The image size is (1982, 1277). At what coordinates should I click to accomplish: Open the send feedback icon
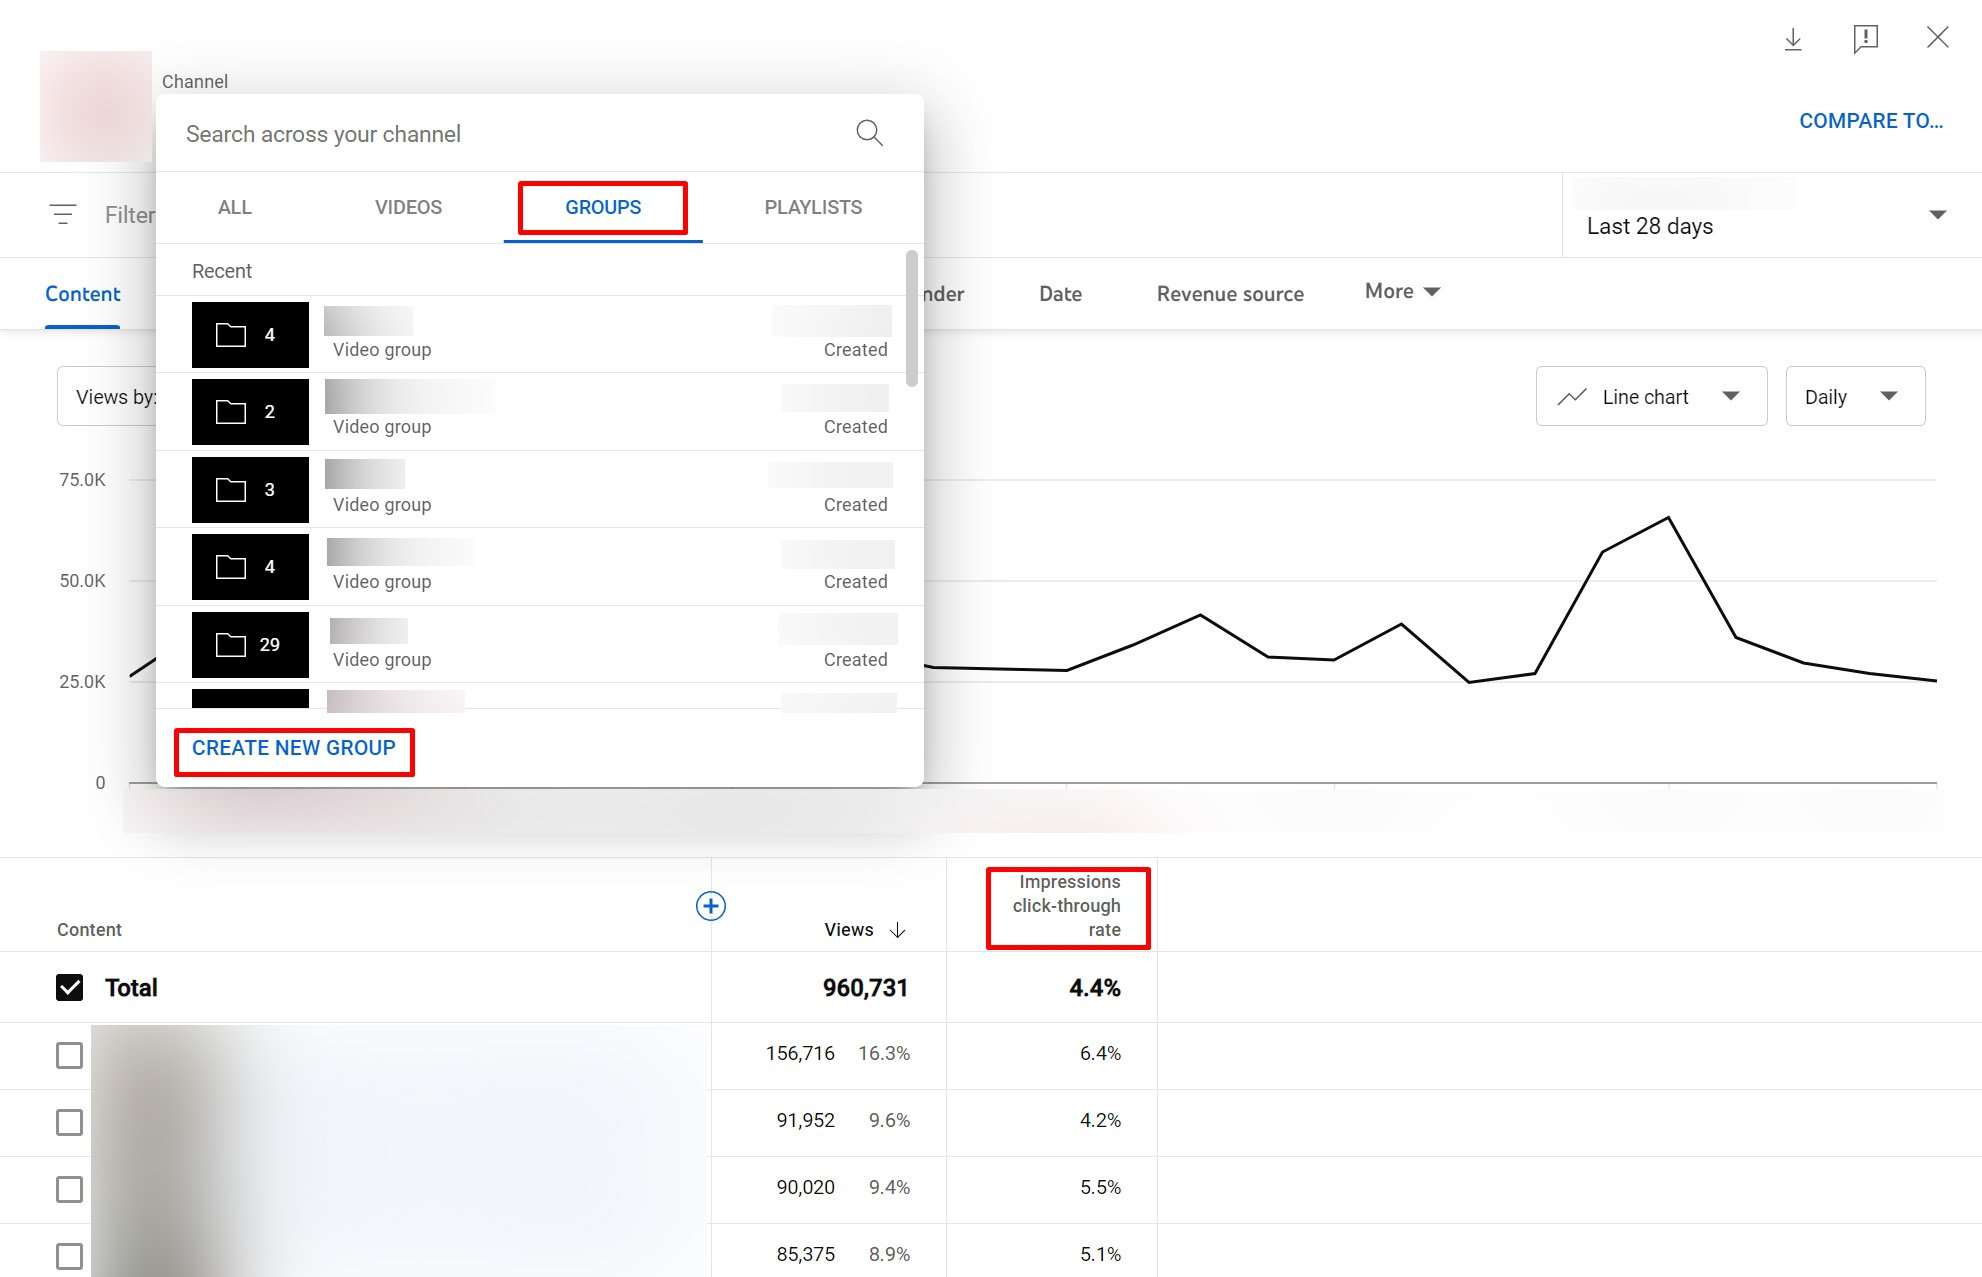pyautogui.click(x=1865, y=39)
